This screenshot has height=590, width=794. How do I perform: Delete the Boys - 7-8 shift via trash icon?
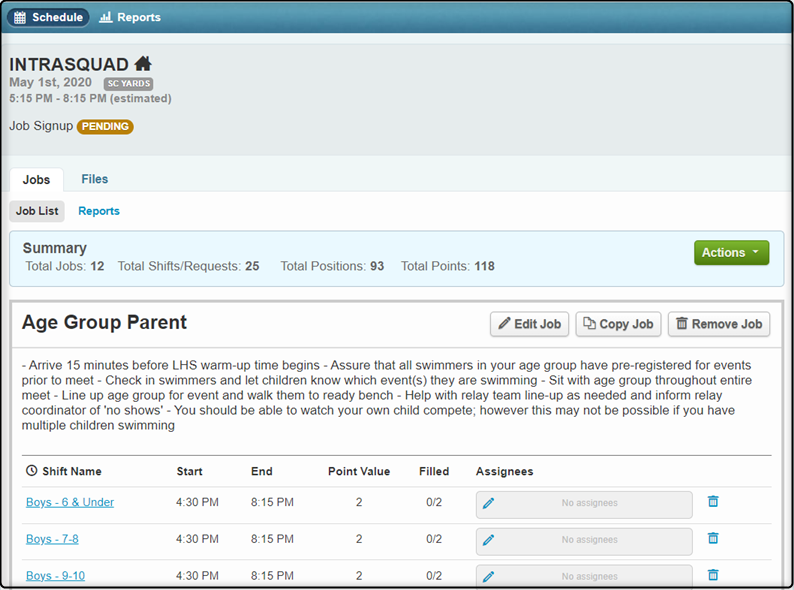pos(713,538)
